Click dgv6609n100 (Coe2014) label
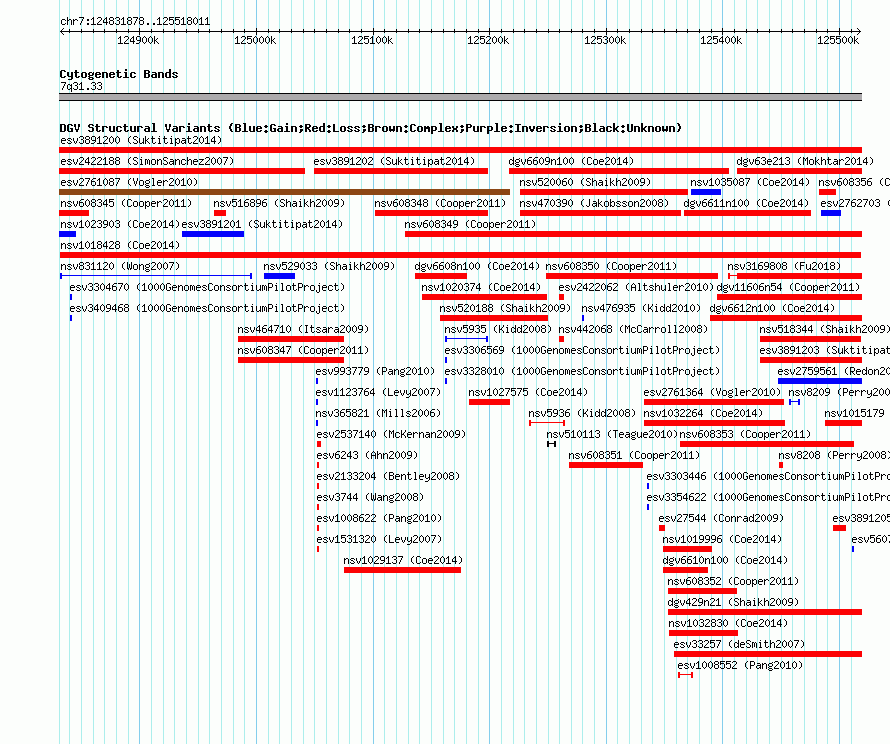 tap(571, 161)
